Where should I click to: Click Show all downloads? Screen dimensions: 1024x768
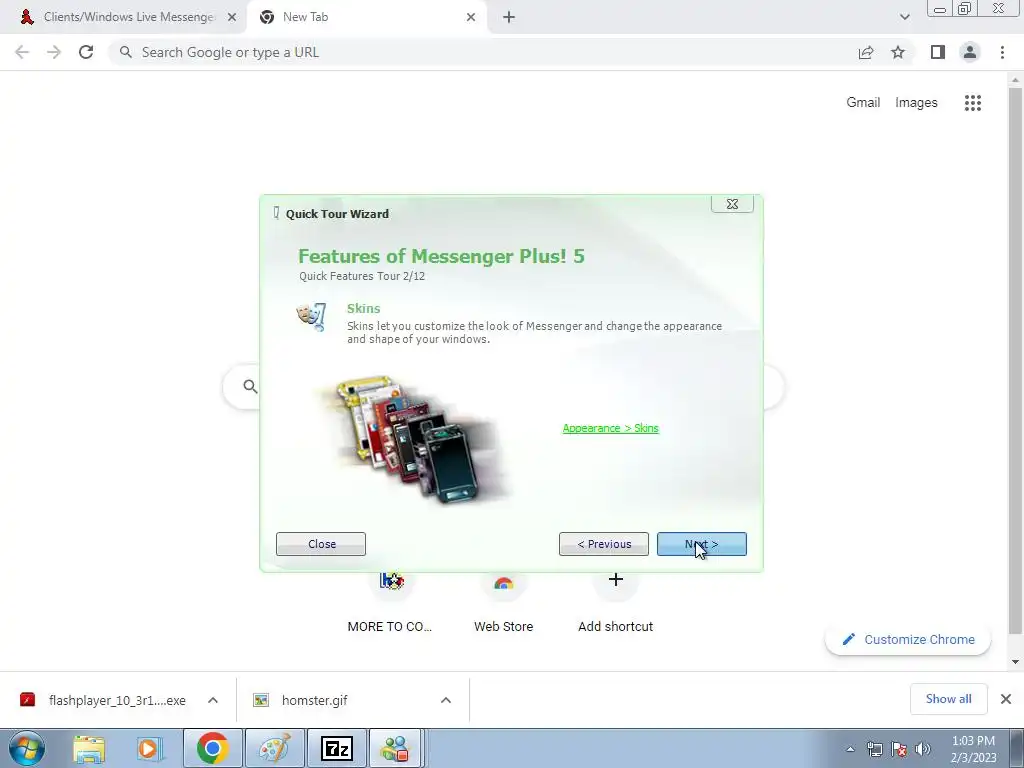948,699
